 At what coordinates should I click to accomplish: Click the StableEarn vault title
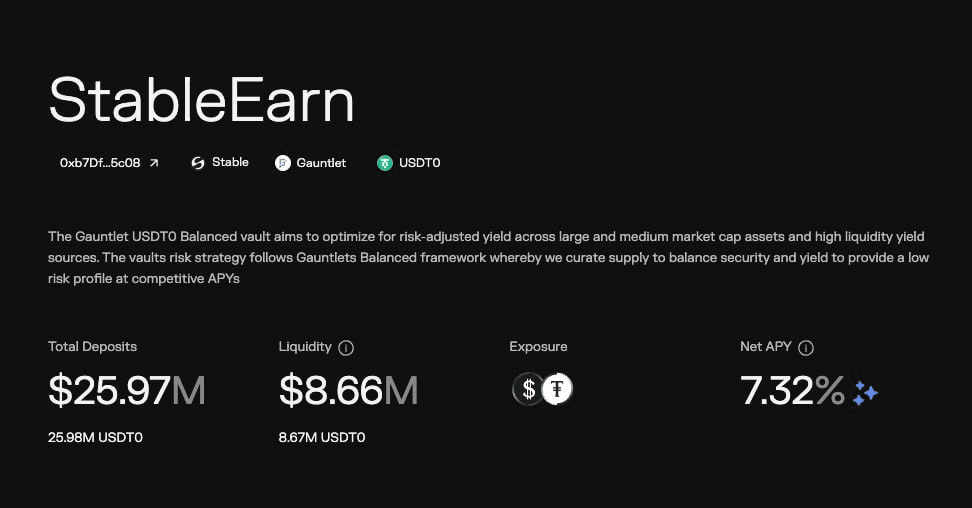pyautogui.click(x=201, y=99)
